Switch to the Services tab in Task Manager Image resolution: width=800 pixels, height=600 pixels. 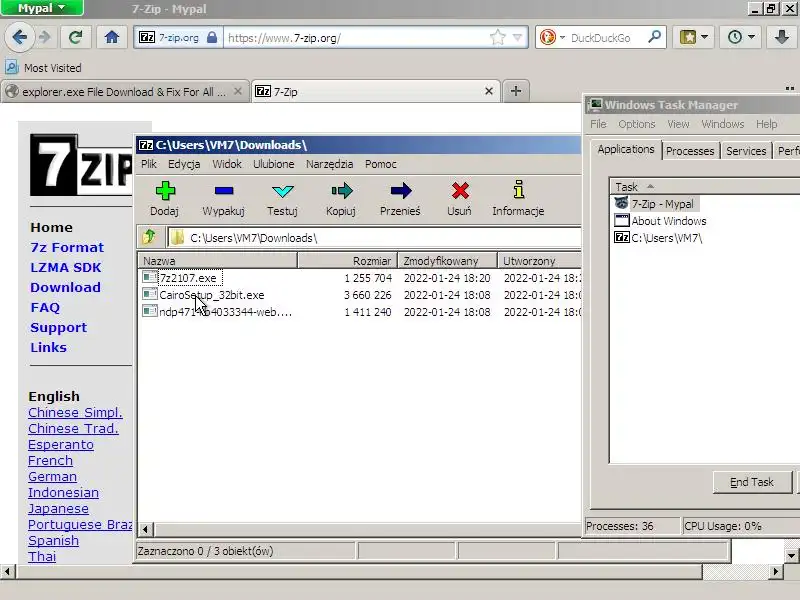point(746,151)
